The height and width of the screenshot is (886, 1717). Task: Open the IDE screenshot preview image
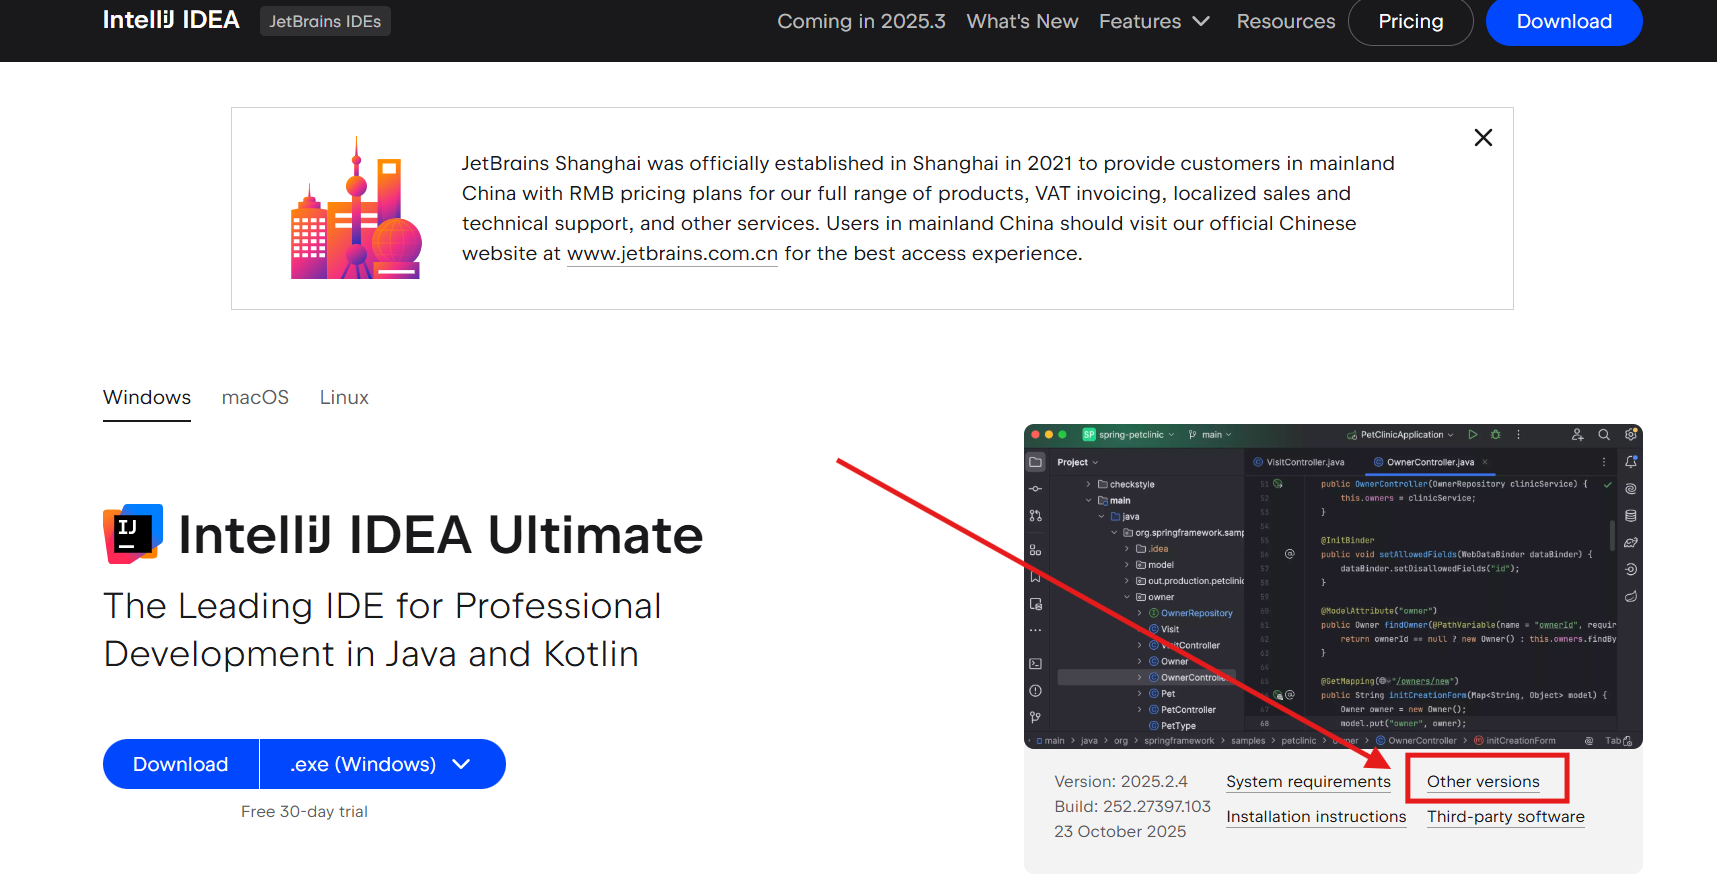[x=1333, y=586]
